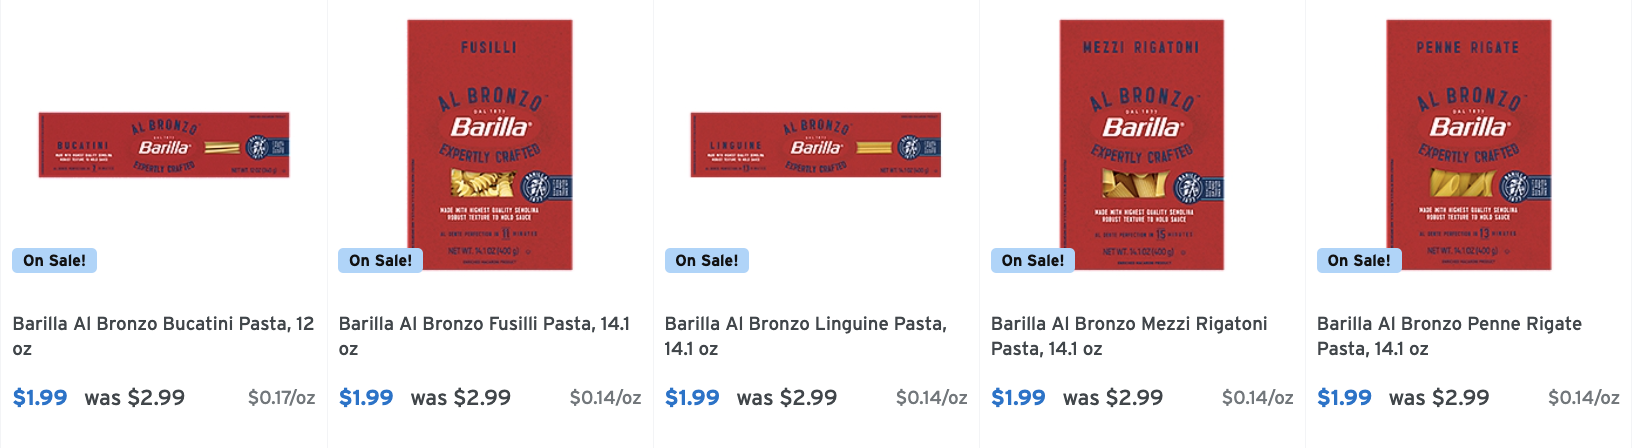Click the was $2.99 text under Linguine
The height and width of the screenshot is (448, 1632).
point(787,398)
